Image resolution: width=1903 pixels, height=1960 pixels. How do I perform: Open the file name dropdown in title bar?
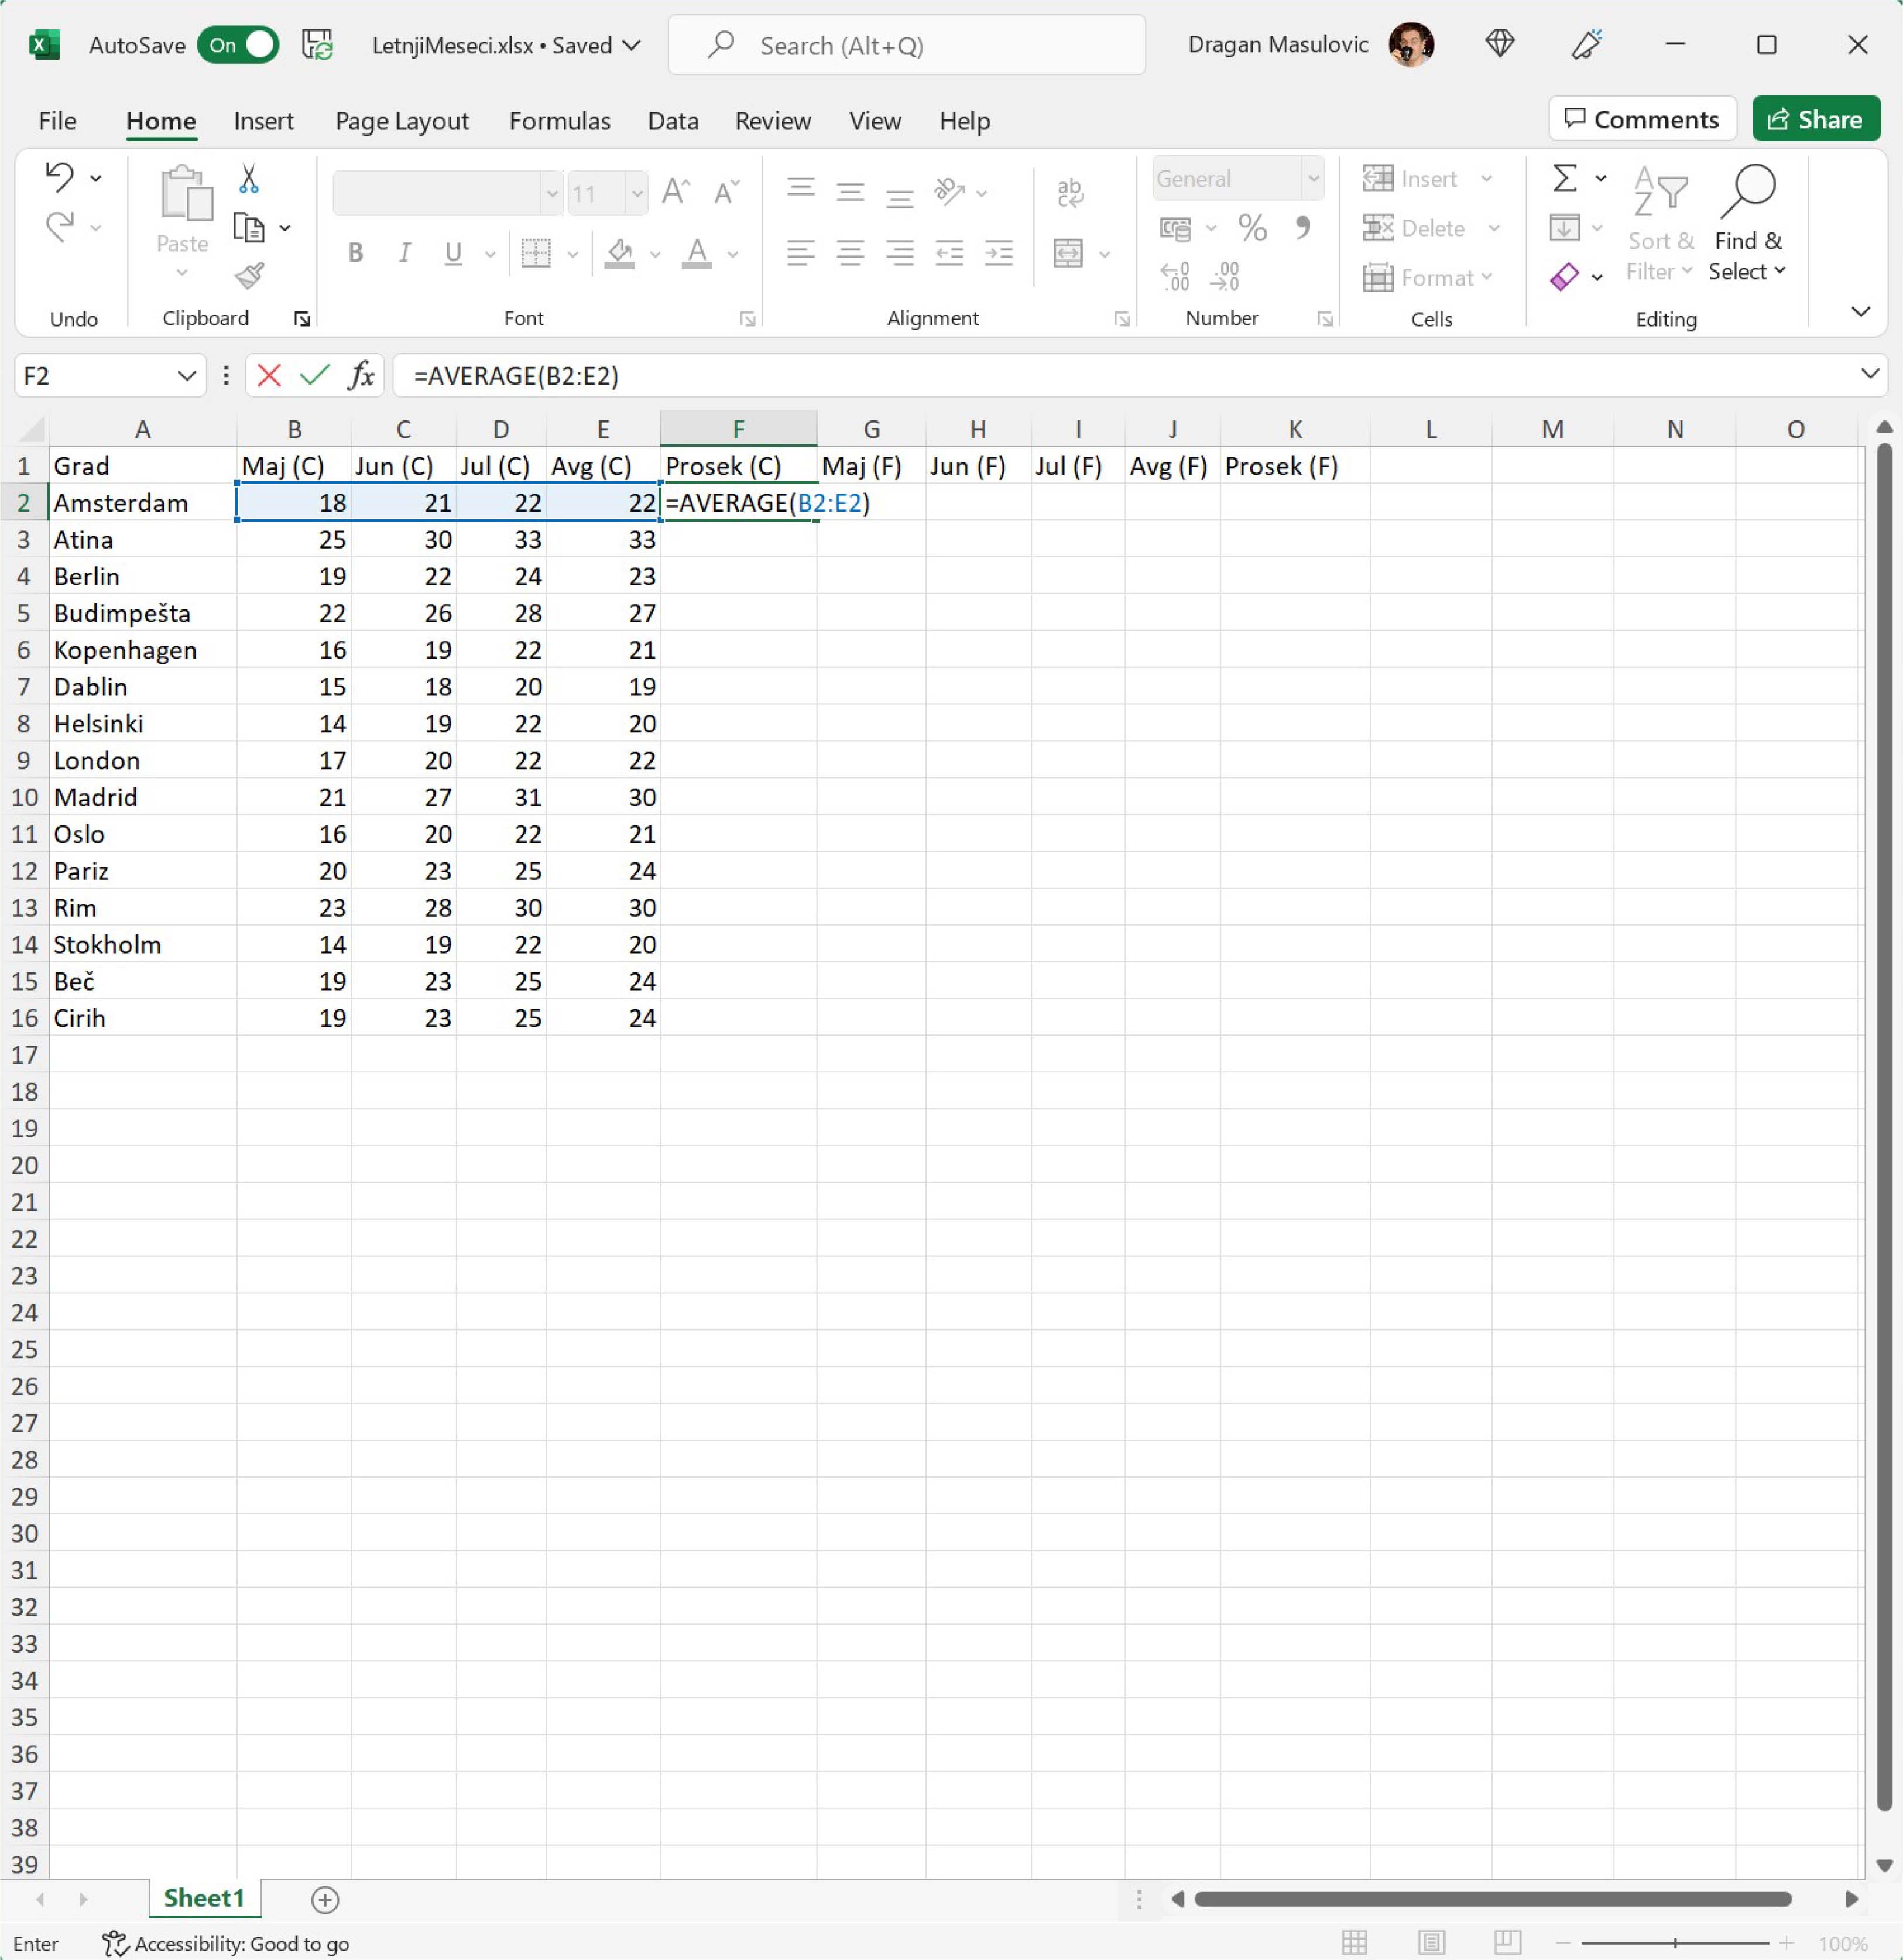631,45
